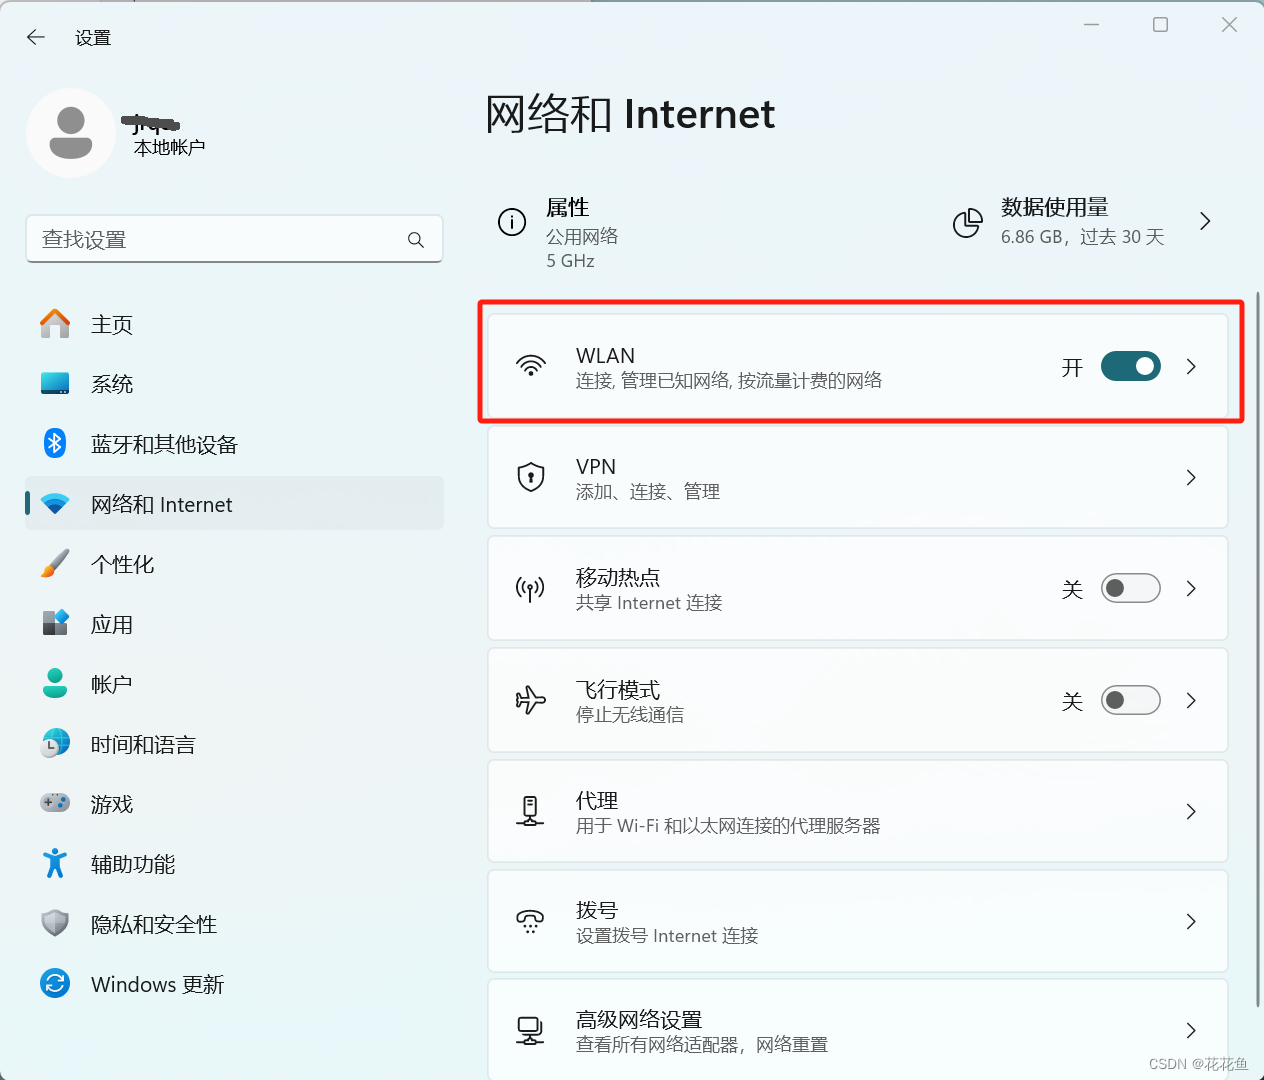Open 系统 settings section
Image resolution: width=1264 pixels, height=1080 pixels.
pos(234,384)
